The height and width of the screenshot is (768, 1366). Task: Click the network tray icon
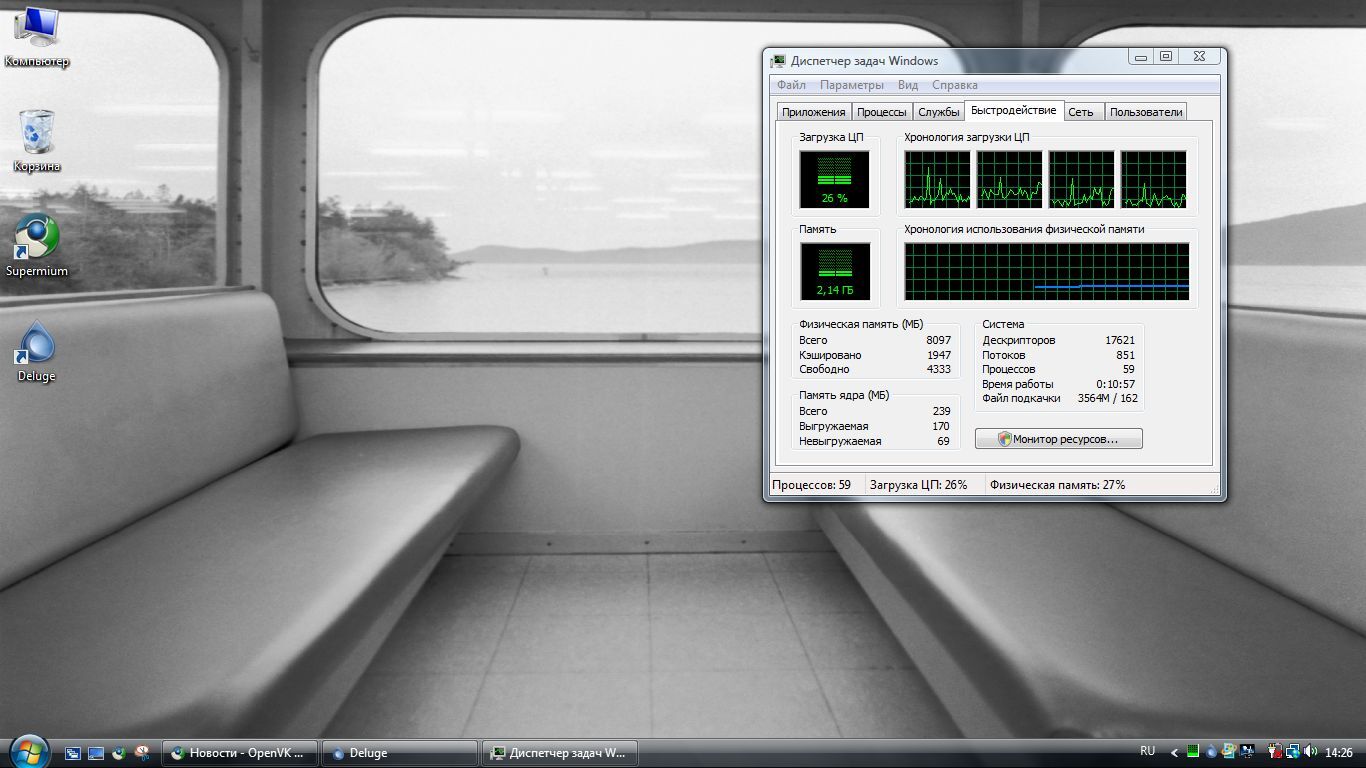tap(1293, 752)
